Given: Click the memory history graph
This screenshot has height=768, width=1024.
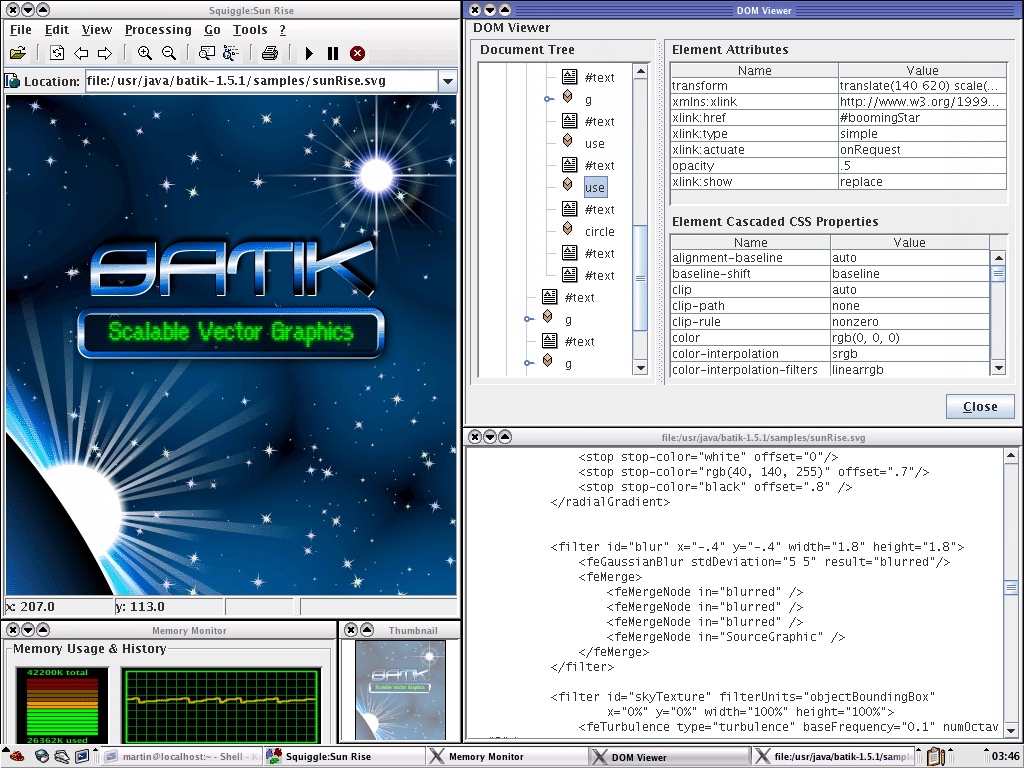Looking at the screenshot, I should coord(221,705).
